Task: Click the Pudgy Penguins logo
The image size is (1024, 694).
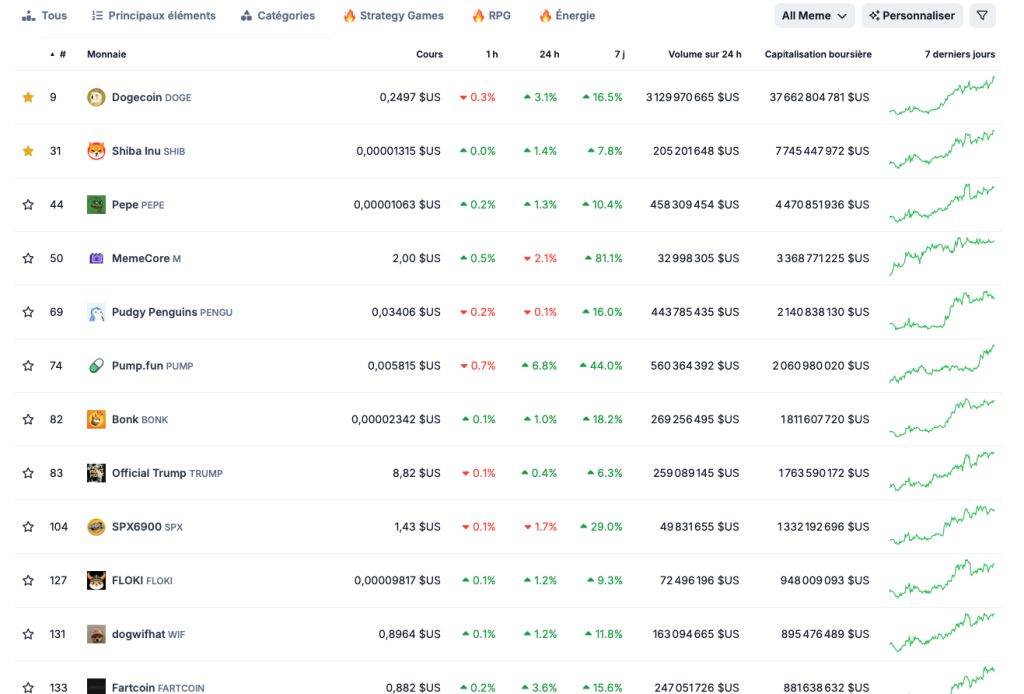Action: pos(96,312)
